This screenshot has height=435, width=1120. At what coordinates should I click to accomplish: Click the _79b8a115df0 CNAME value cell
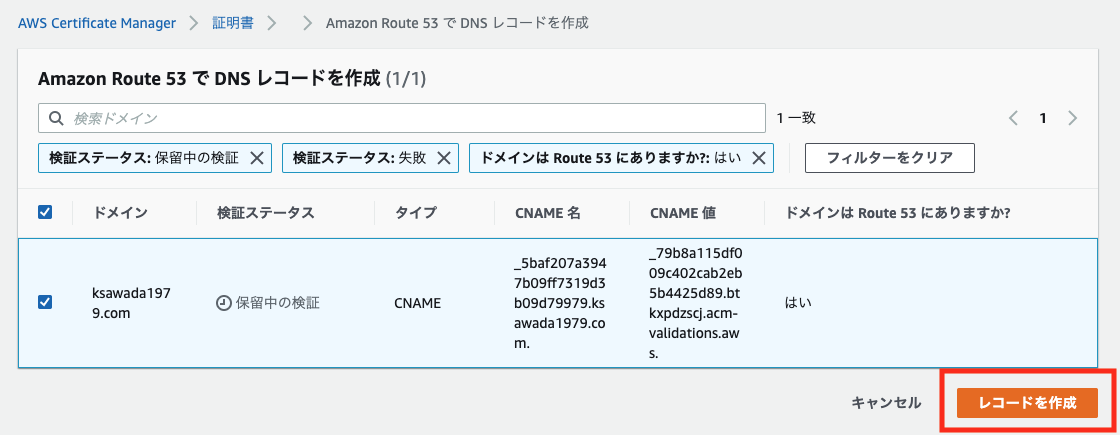pos(697,303)
